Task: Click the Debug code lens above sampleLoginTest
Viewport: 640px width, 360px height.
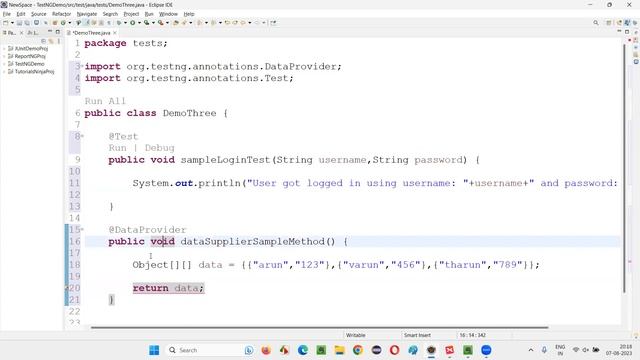Action: click(x=160, y=148)
